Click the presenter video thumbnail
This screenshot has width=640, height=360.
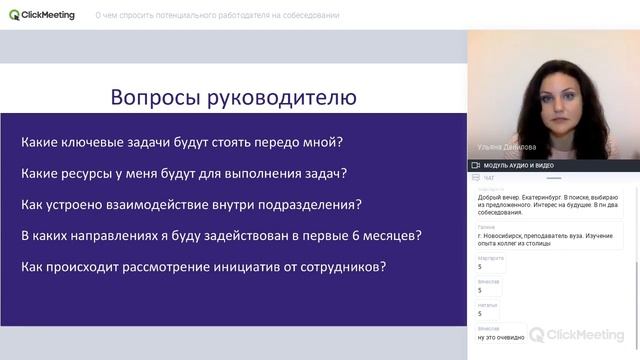(553, 95)
